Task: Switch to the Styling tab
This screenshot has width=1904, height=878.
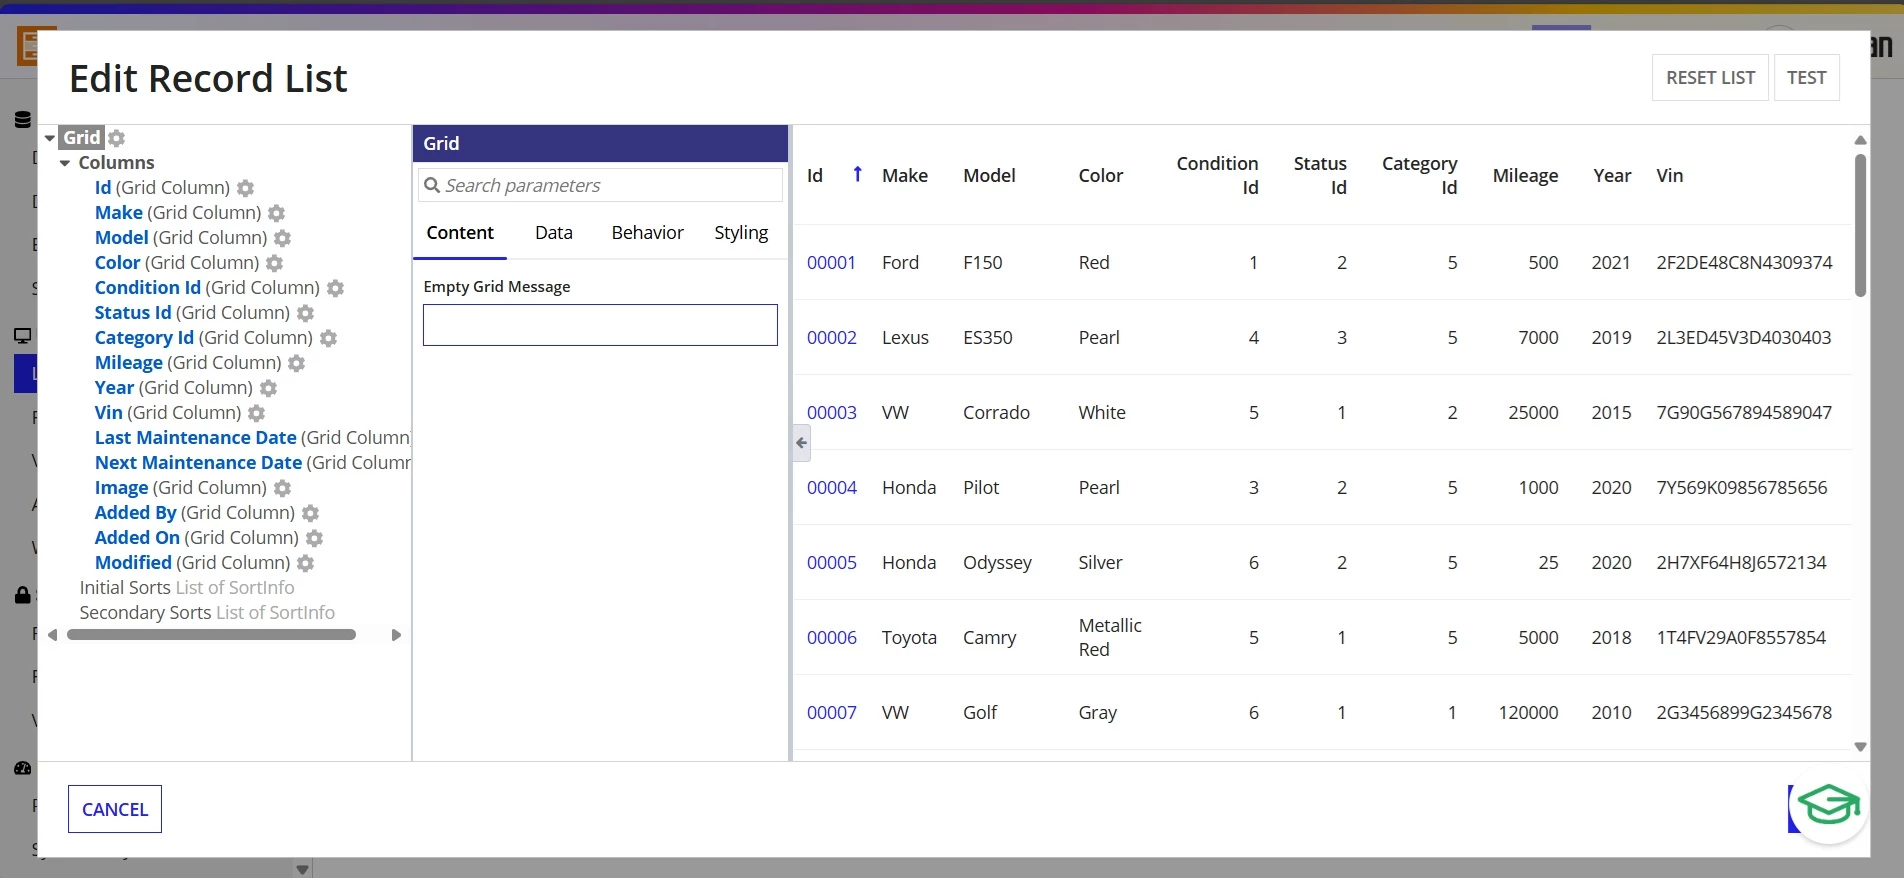Action: pyautogui.click(x=741, y=233)
